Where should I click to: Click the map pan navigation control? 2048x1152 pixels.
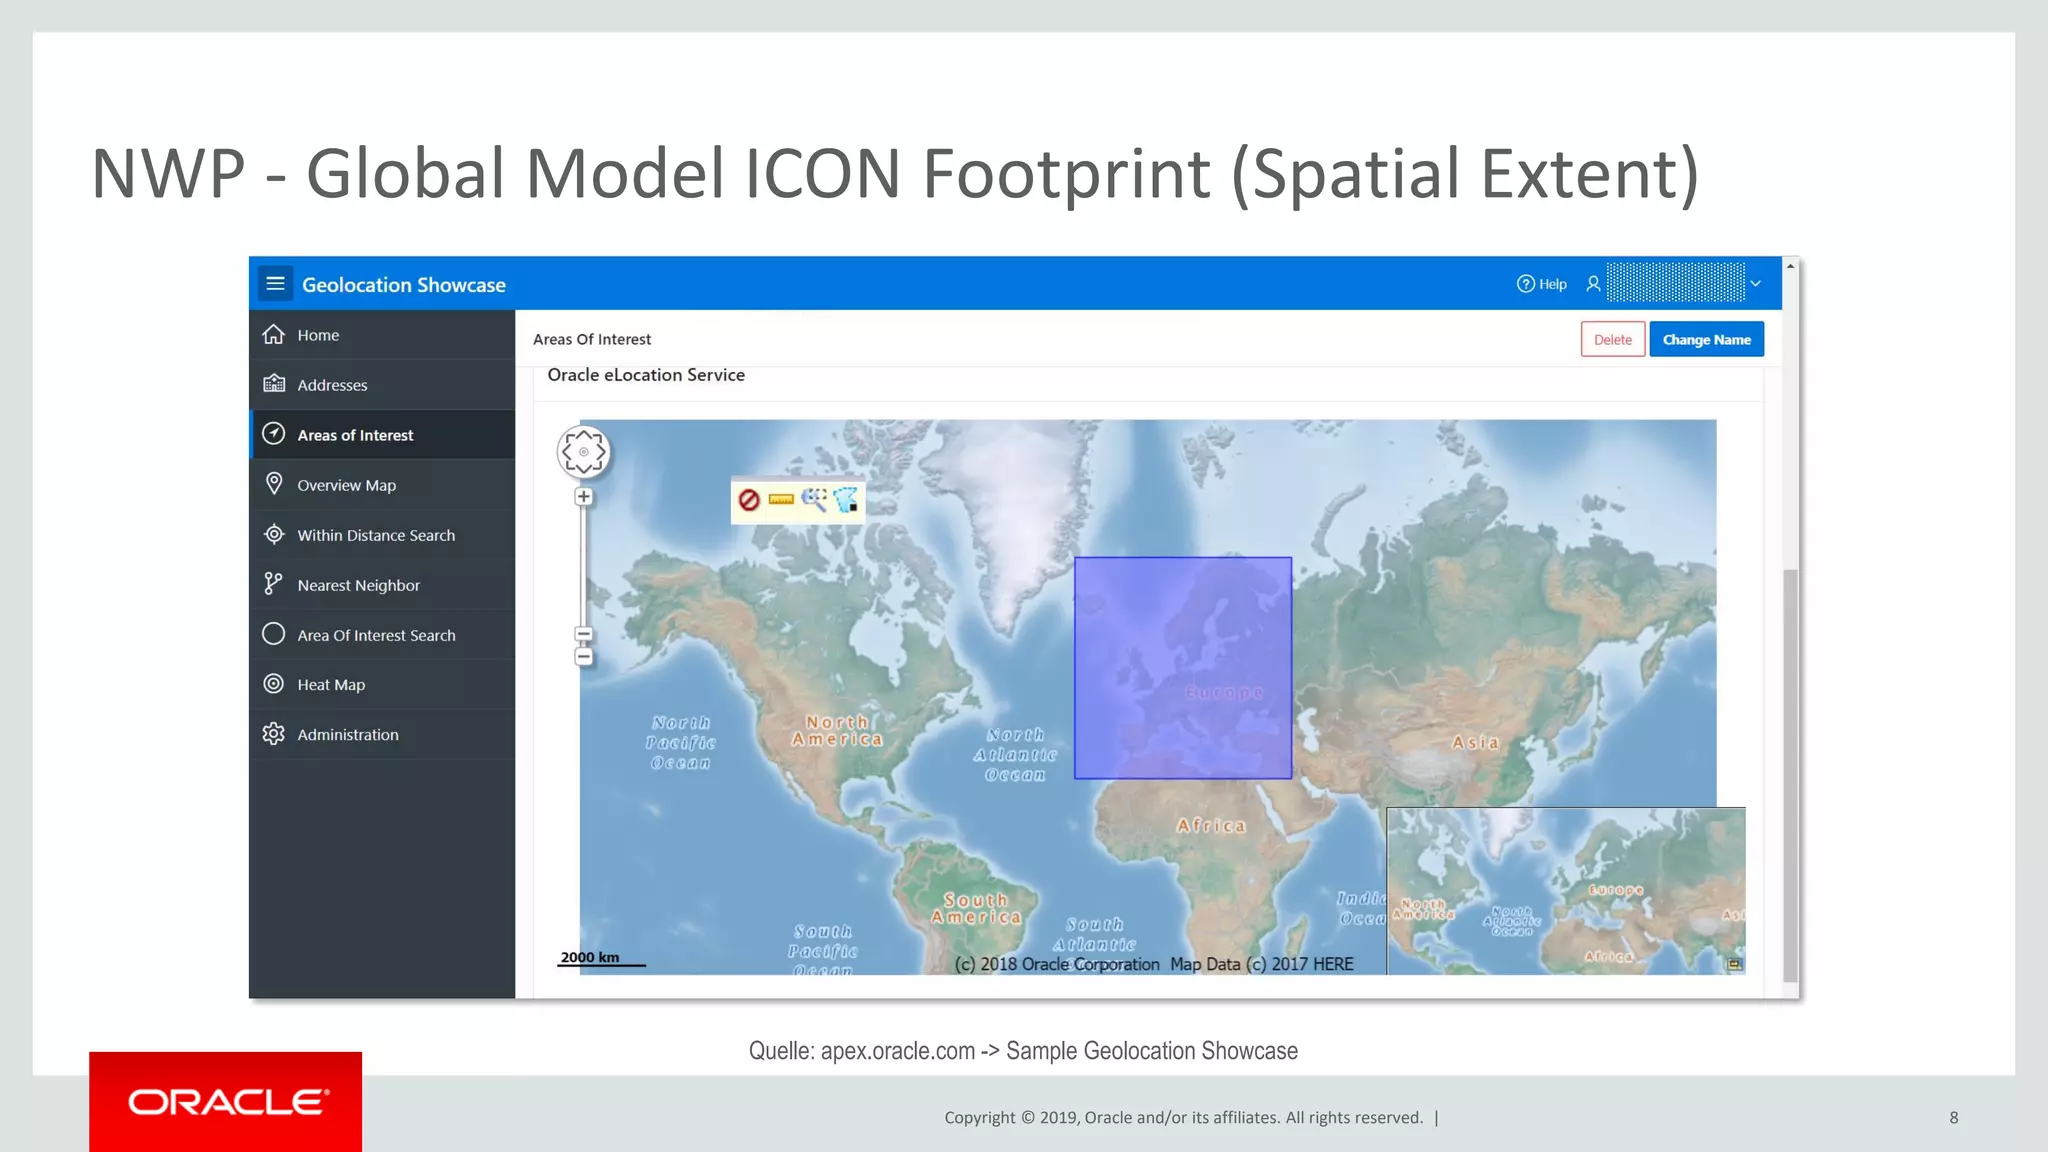pos(584,452)
